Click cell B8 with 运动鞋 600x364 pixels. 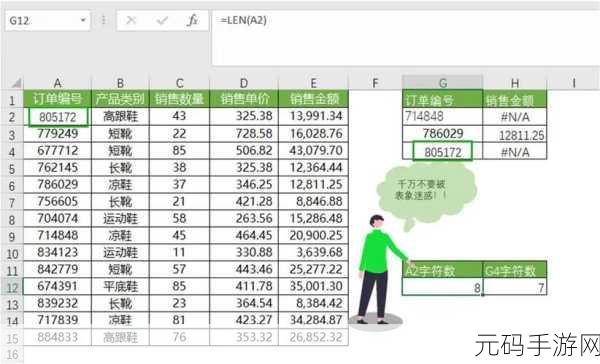tap(120, 218)
